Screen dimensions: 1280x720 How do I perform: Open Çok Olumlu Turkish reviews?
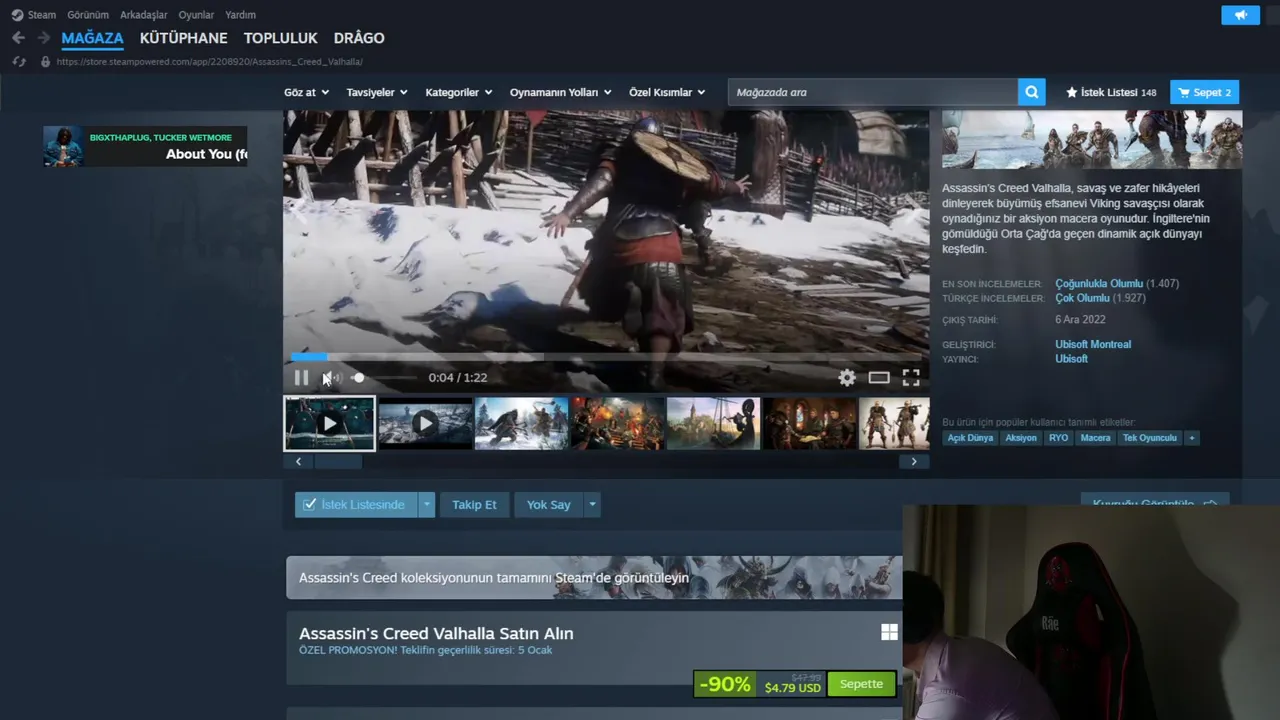click(1082, 298)
